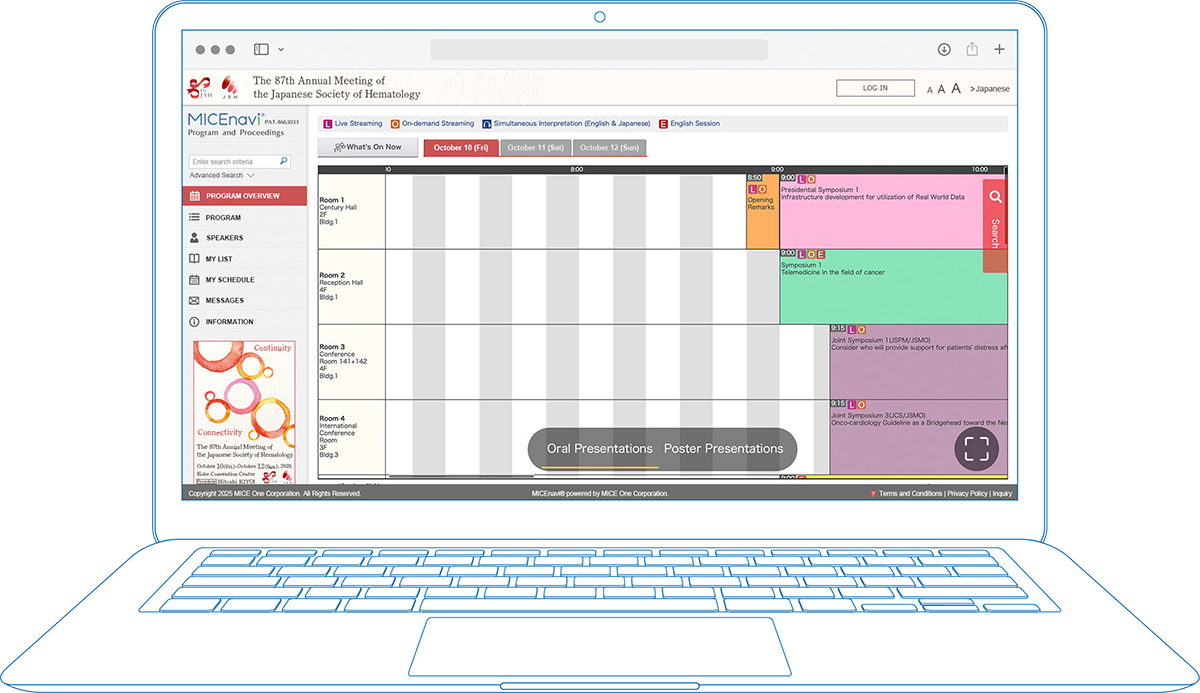Select the smallest font size 'A'

(930, 90)
